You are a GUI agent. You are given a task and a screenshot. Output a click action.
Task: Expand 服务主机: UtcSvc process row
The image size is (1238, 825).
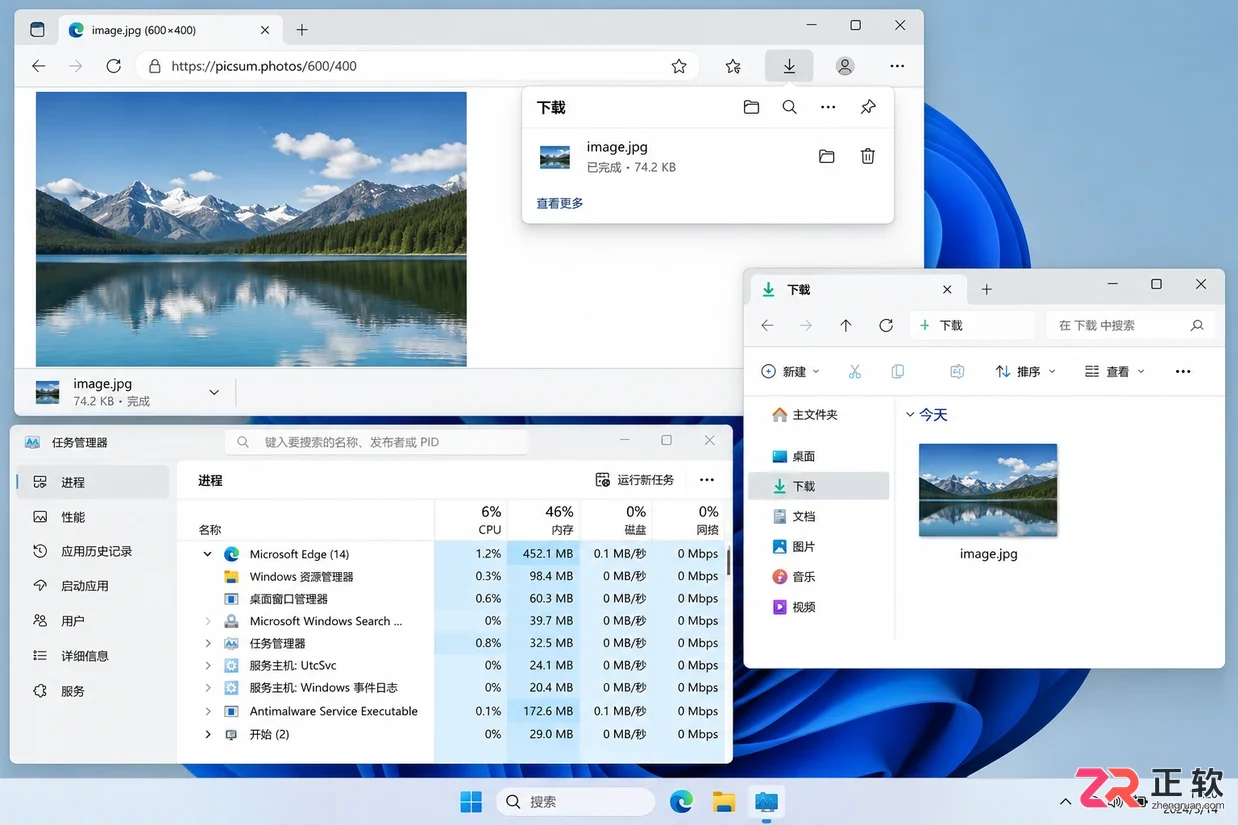pyautogui.click(x=208, y=665)
